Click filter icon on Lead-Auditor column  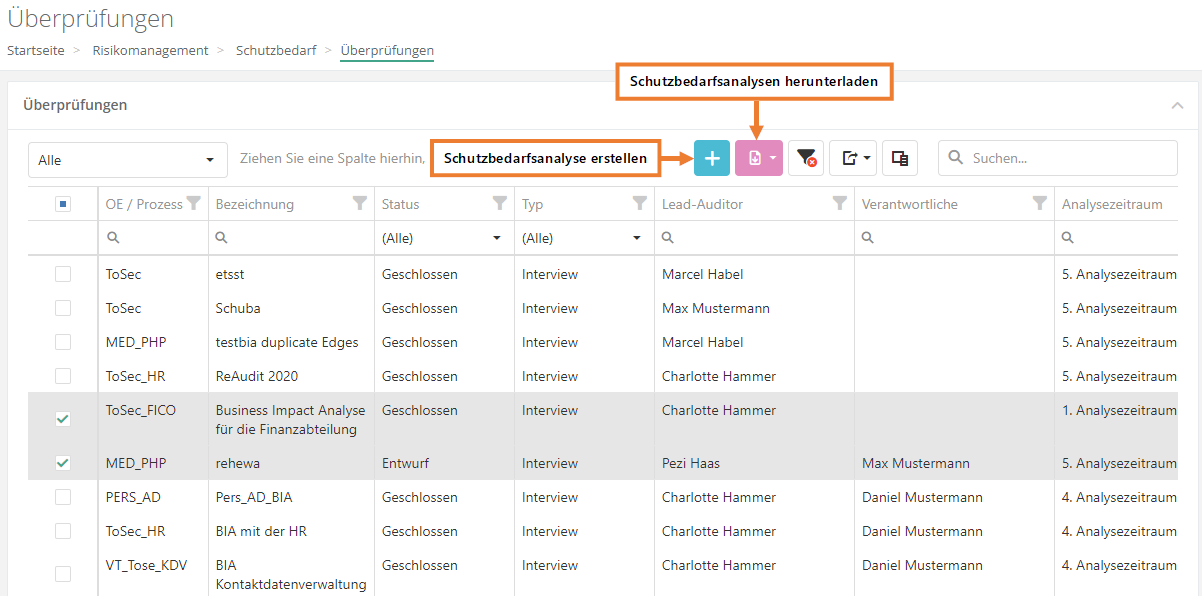point(840,204)
